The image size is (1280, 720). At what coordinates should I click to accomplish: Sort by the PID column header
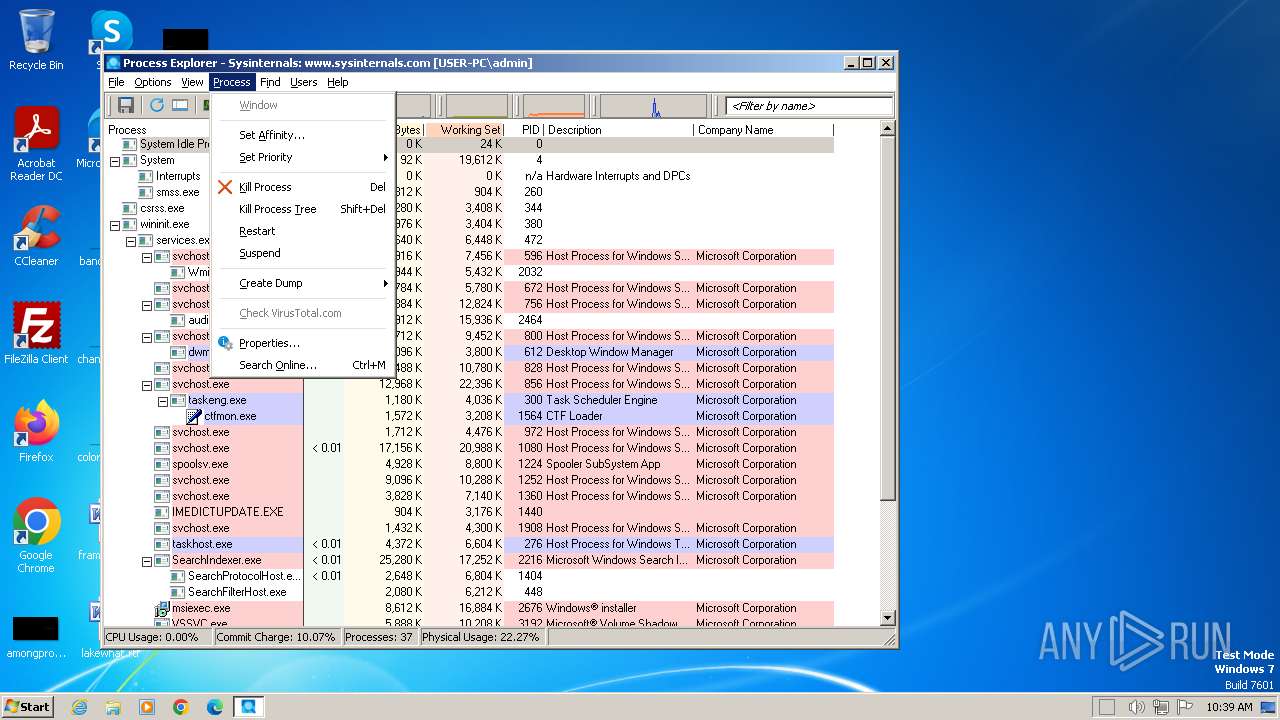click(x=523, y=130)
